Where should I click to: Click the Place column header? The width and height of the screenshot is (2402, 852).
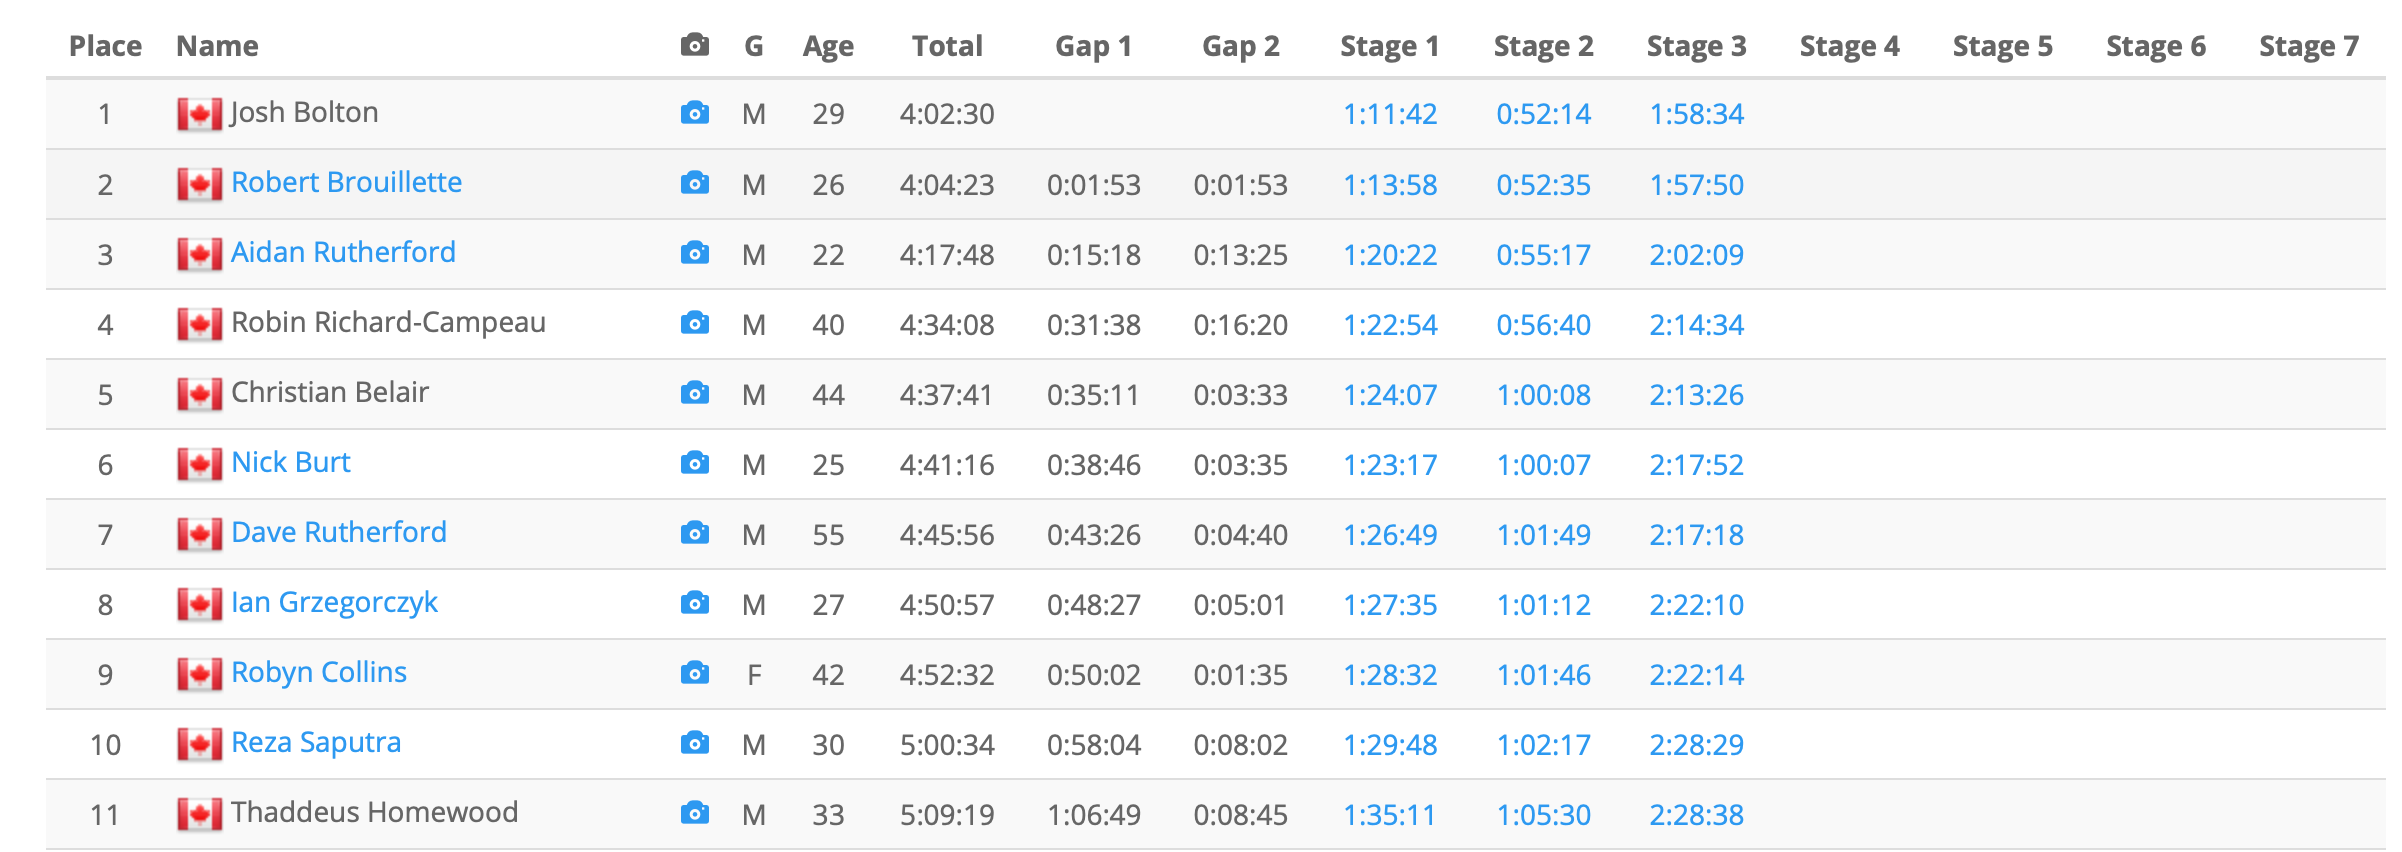click(105, 46)
